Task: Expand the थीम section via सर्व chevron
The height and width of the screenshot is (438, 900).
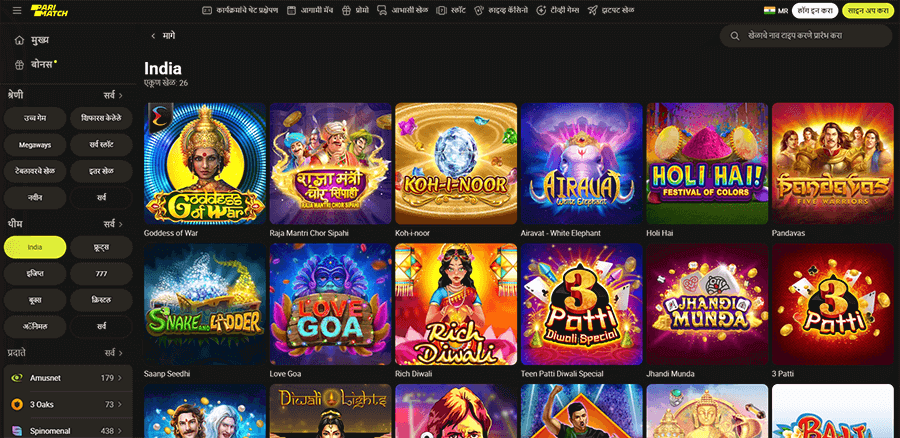Action: tap(114, 223)
